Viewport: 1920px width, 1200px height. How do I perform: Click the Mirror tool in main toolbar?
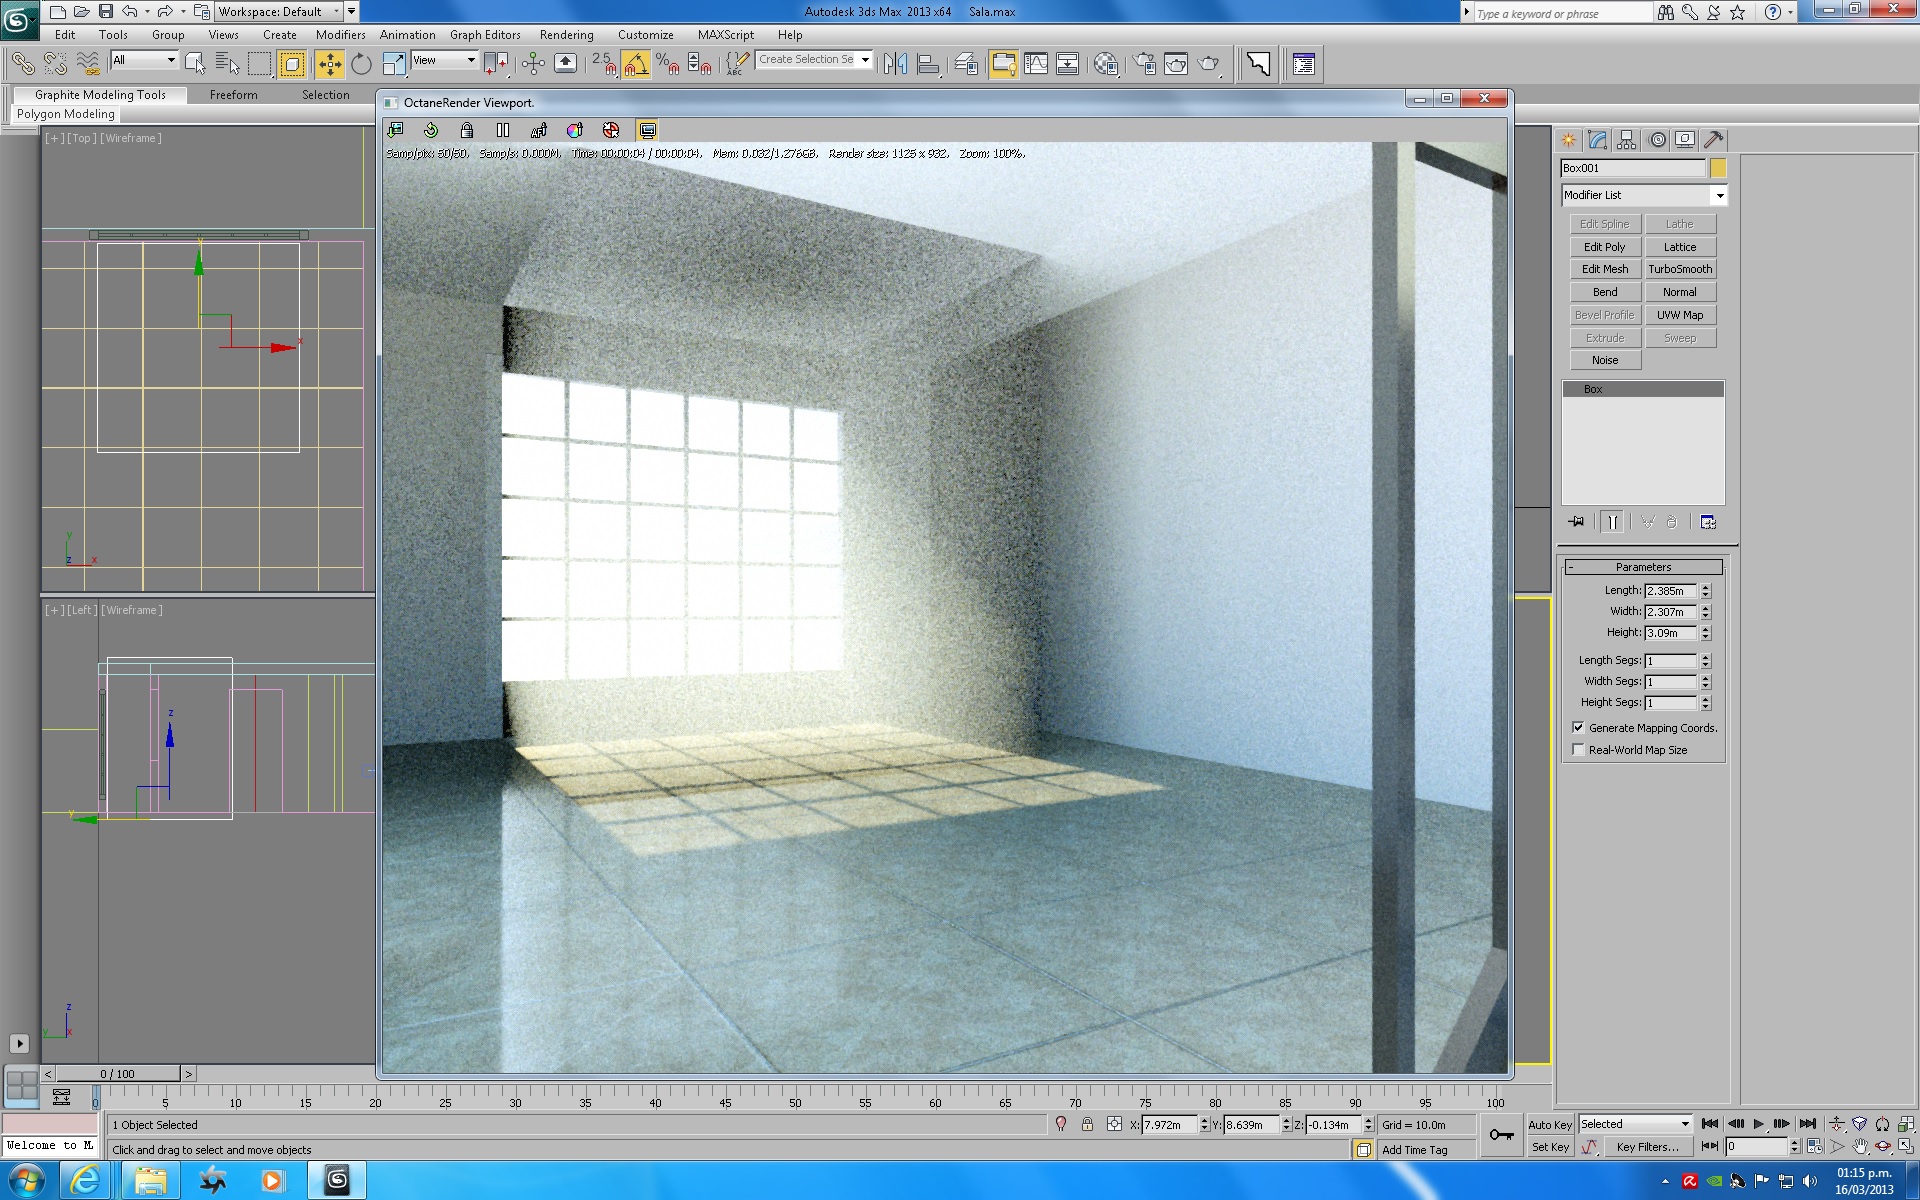click(x=895, y=65)
